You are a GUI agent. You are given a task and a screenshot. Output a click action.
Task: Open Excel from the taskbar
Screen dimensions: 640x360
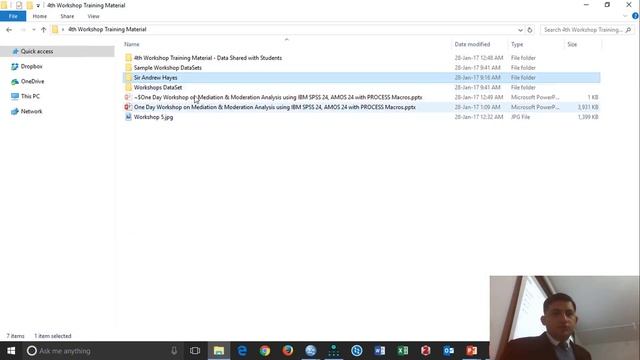click(x=402, y=351)
